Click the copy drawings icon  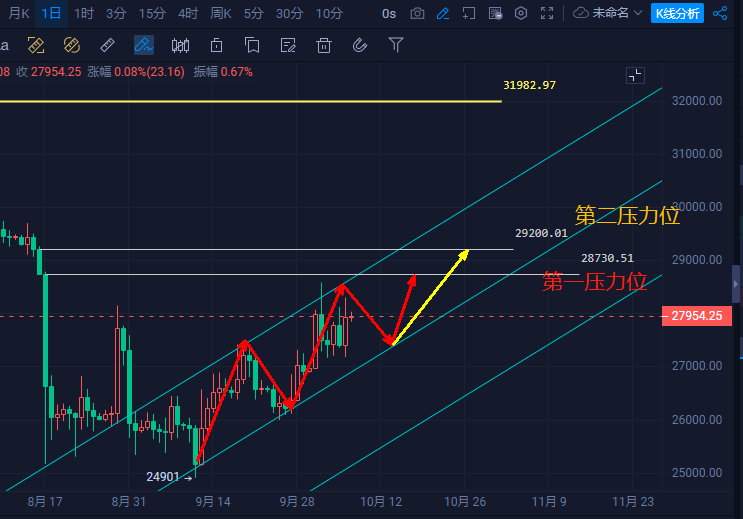pyautogui.click(x=252, y=46)
